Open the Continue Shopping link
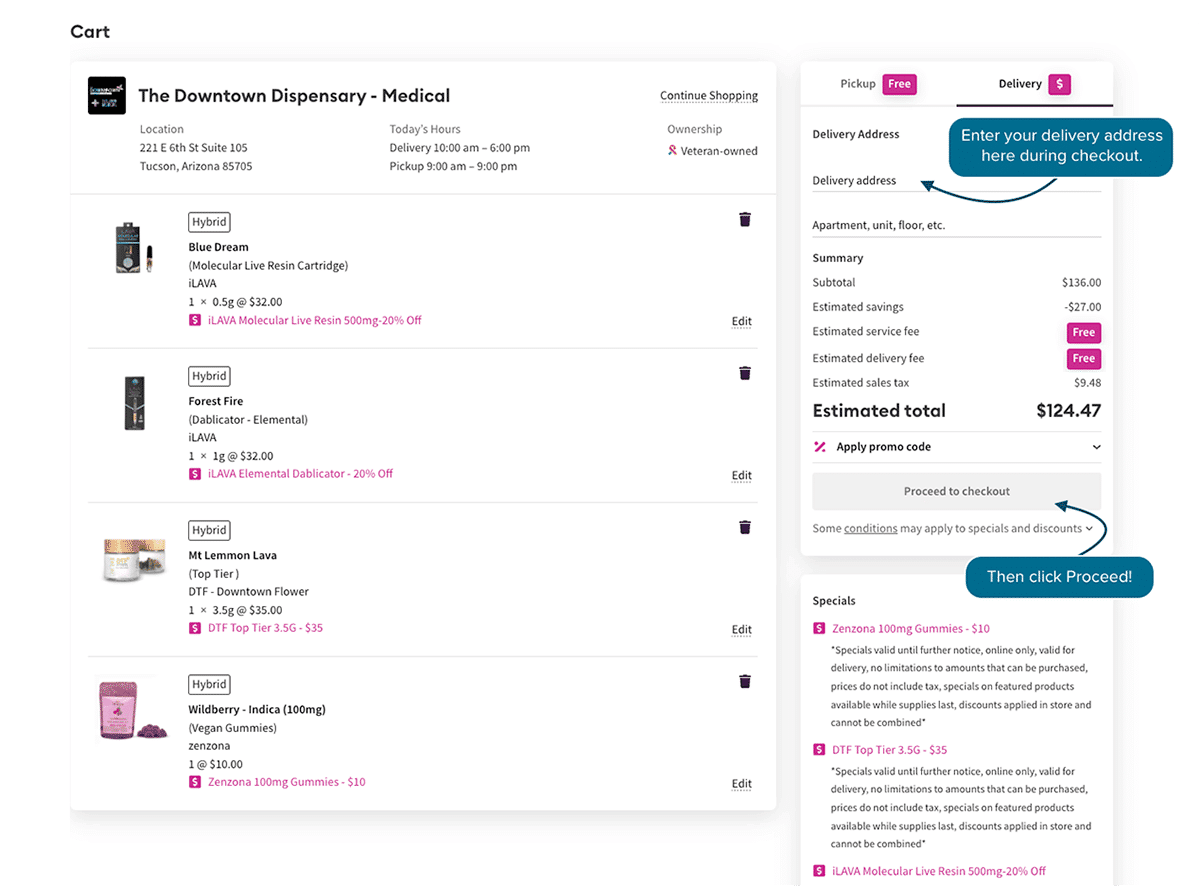The image size is (1200, 886). [x=709, y=96]
